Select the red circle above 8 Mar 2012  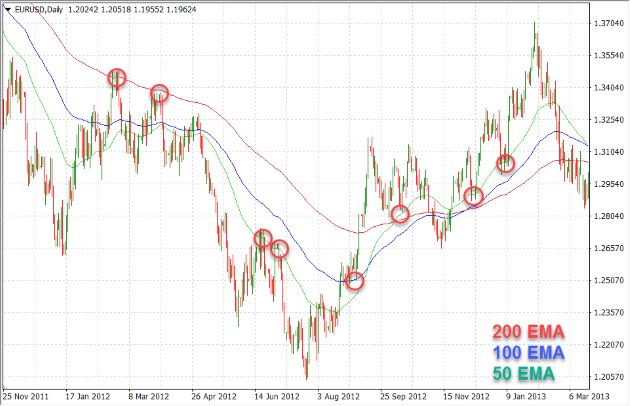pyautogui.click(x=159, y=94)
